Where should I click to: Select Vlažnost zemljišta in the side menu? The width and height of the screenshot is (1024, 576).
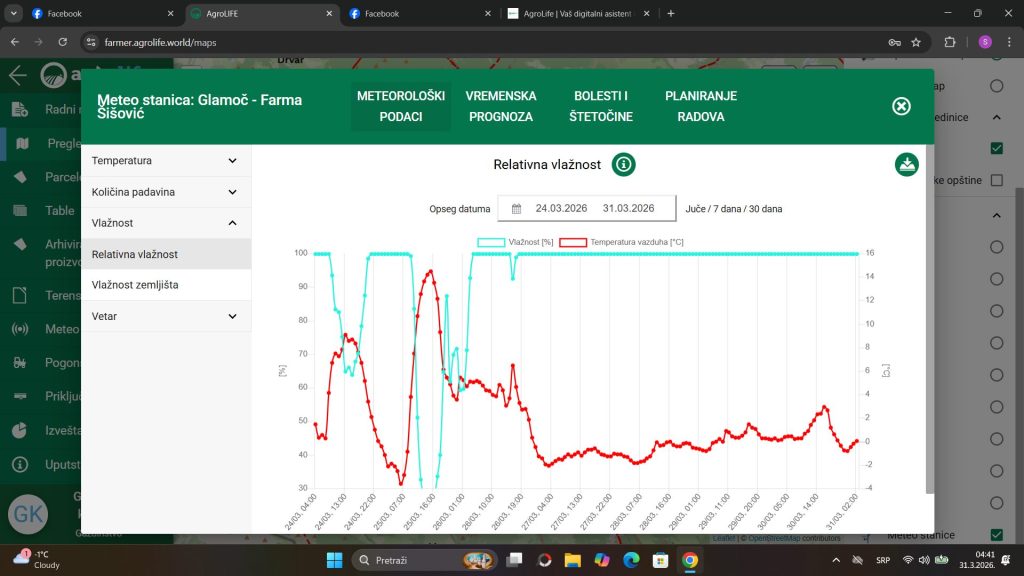tap(135, 285)
